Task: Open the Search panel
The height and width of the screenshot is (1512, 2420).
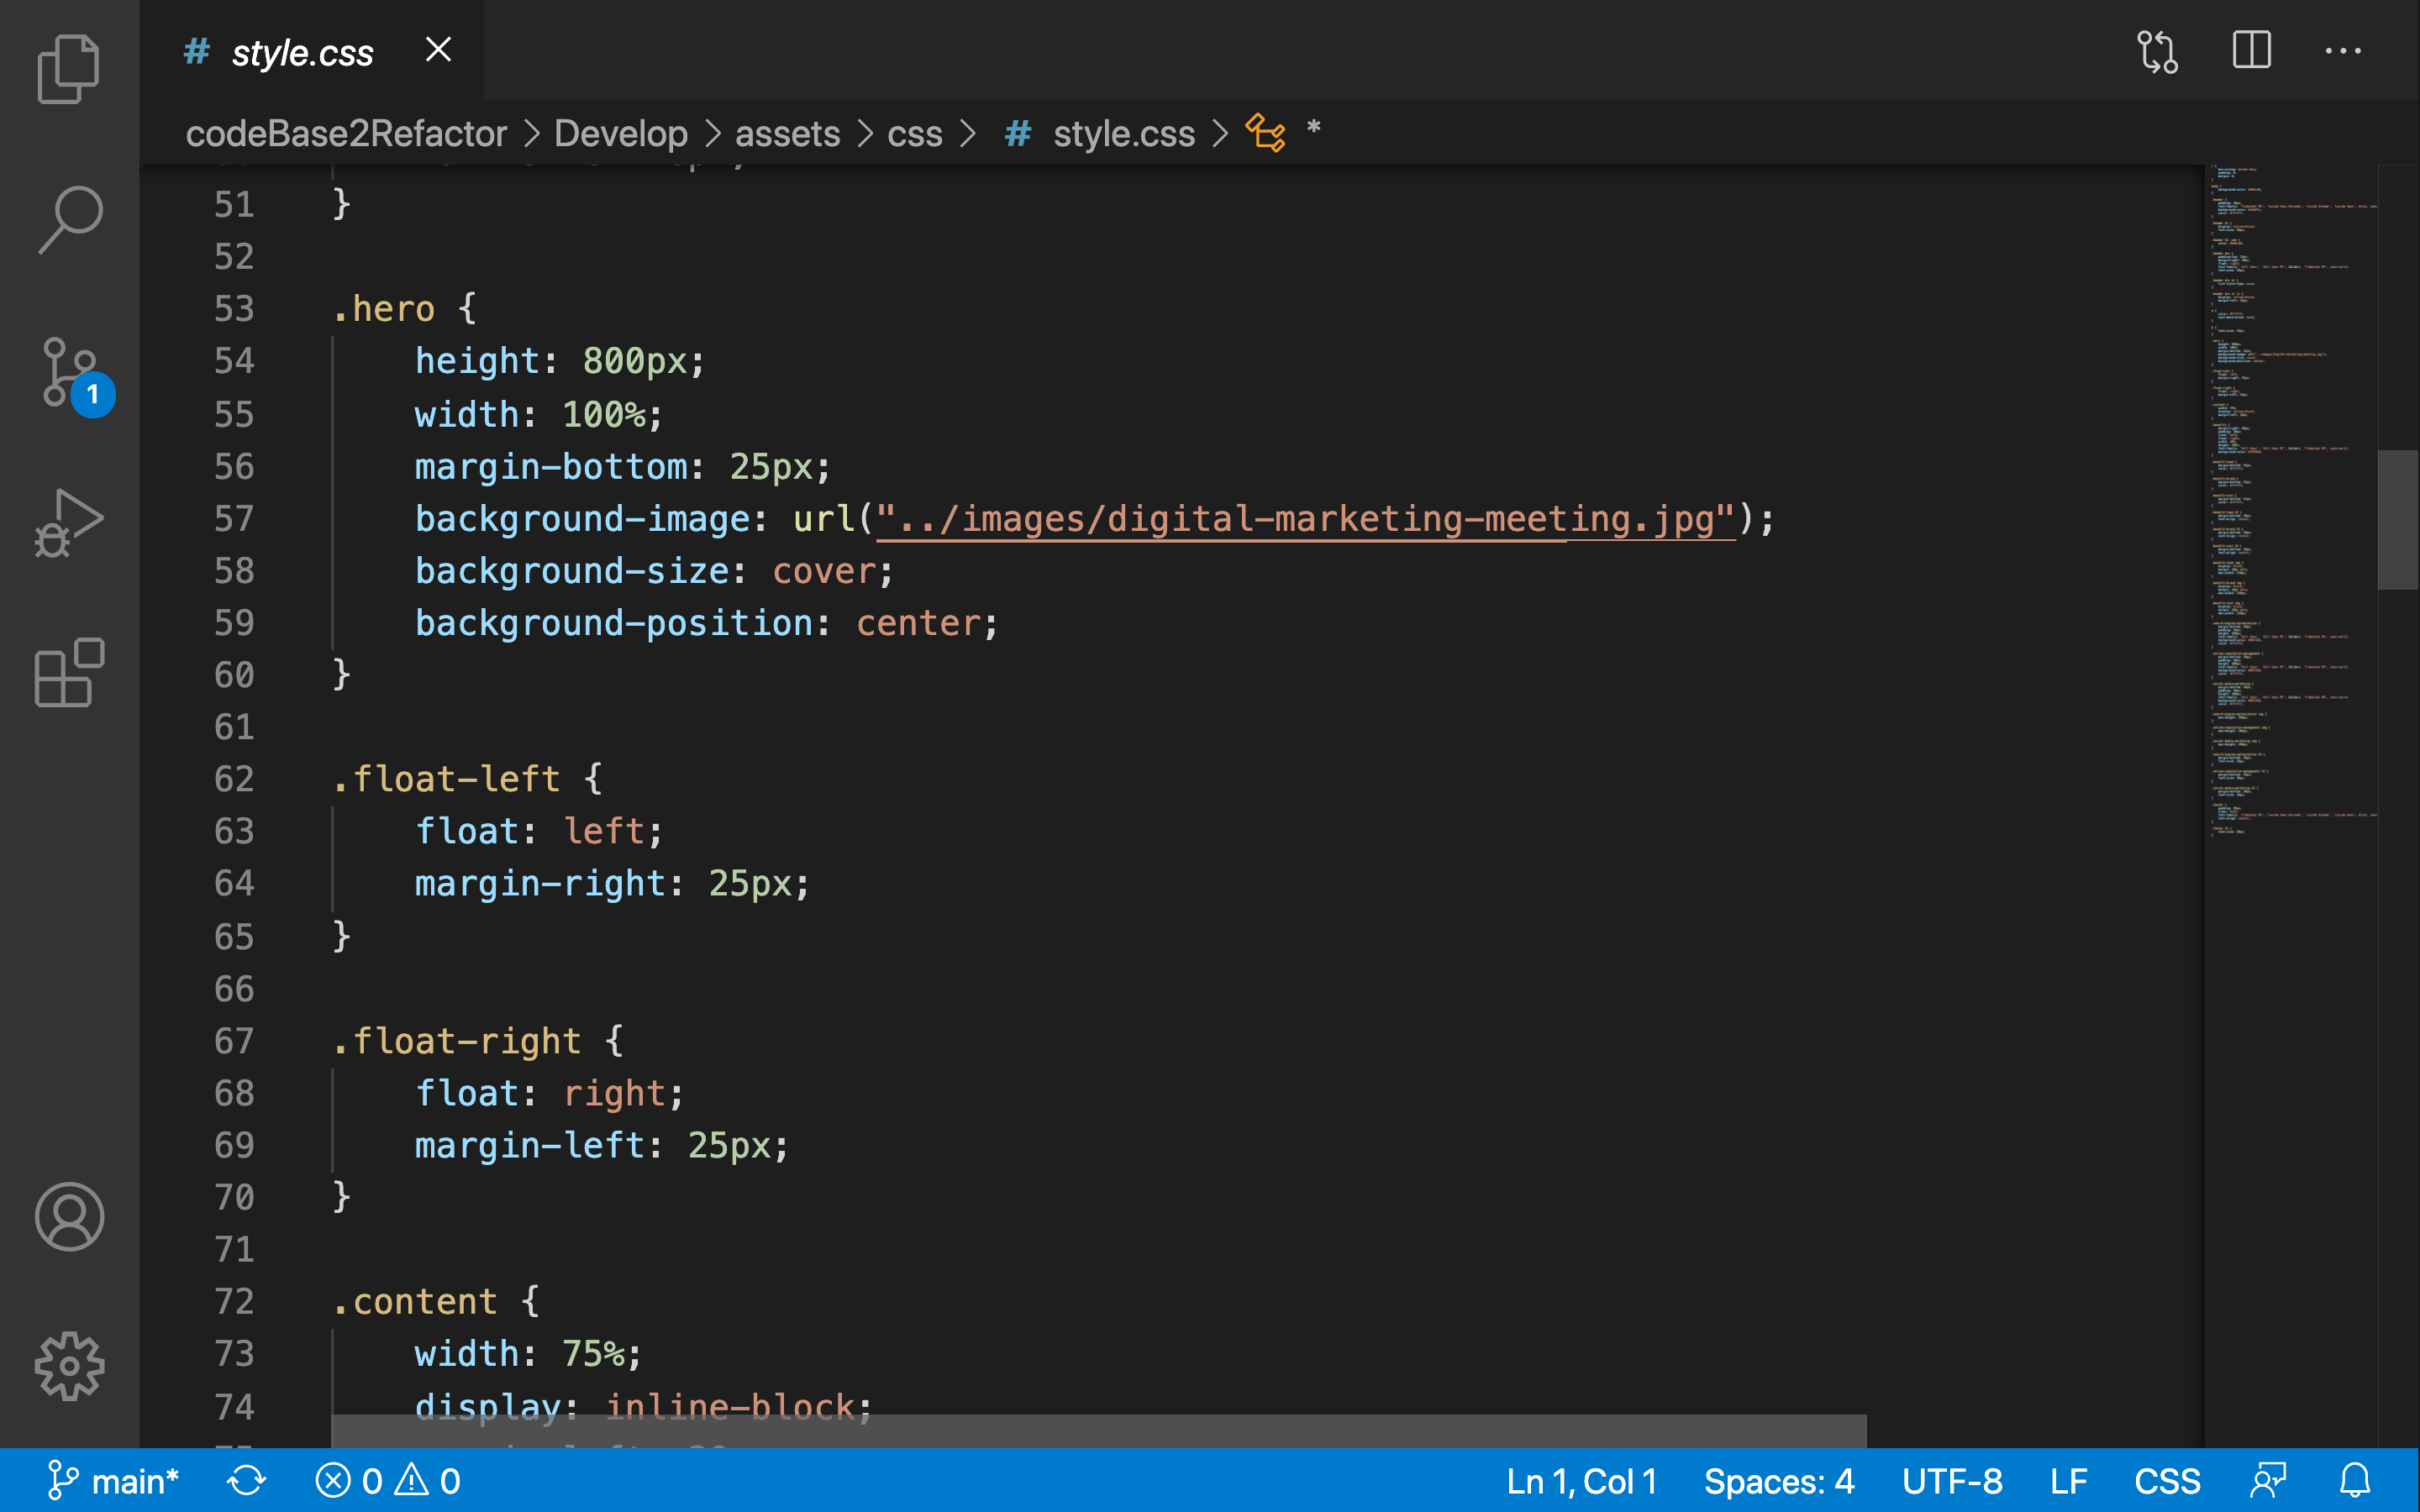Action: click(x=68, y=219)
